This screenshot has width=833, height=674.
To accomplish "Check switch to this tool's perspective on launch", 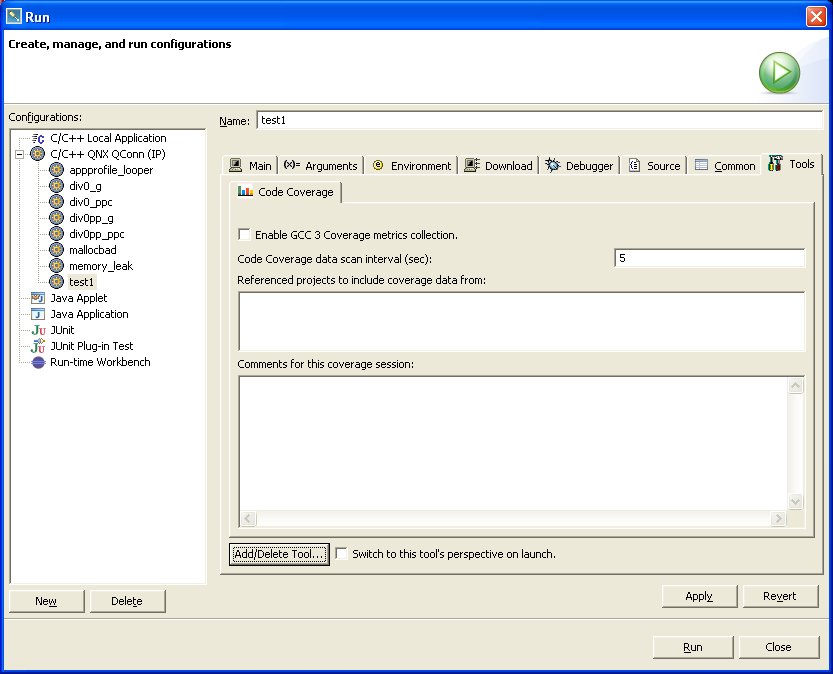I will tap(341, 553).
